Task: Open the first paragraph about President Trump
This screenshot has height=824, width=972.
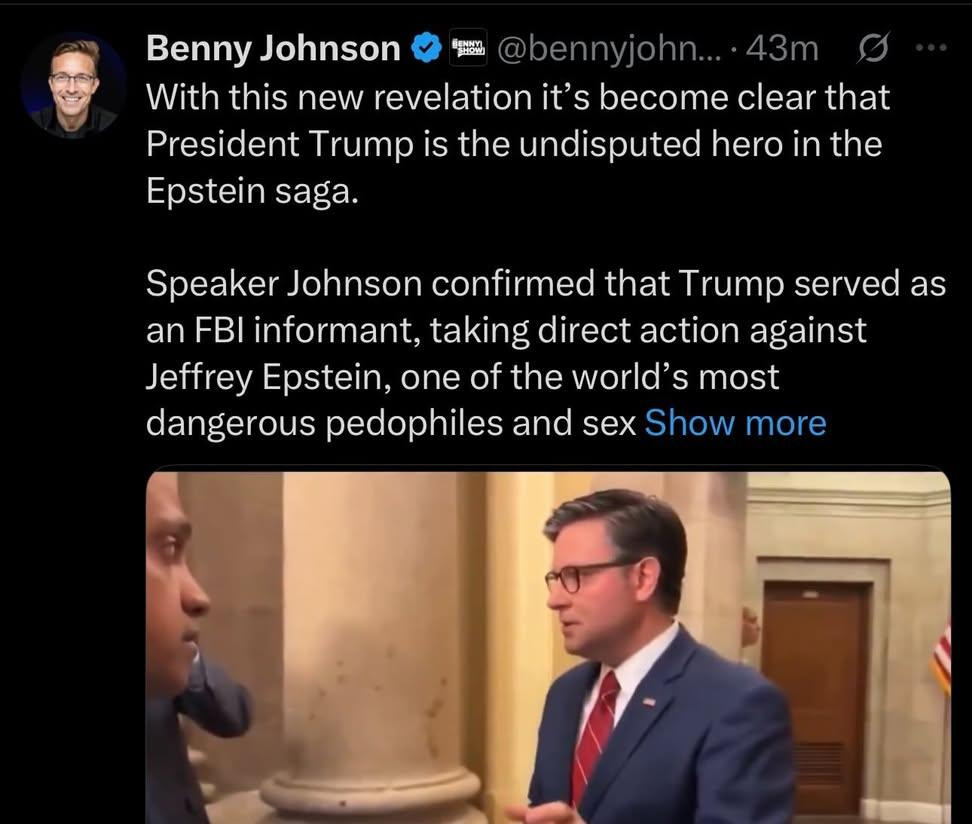Action: tap(518, 144)
